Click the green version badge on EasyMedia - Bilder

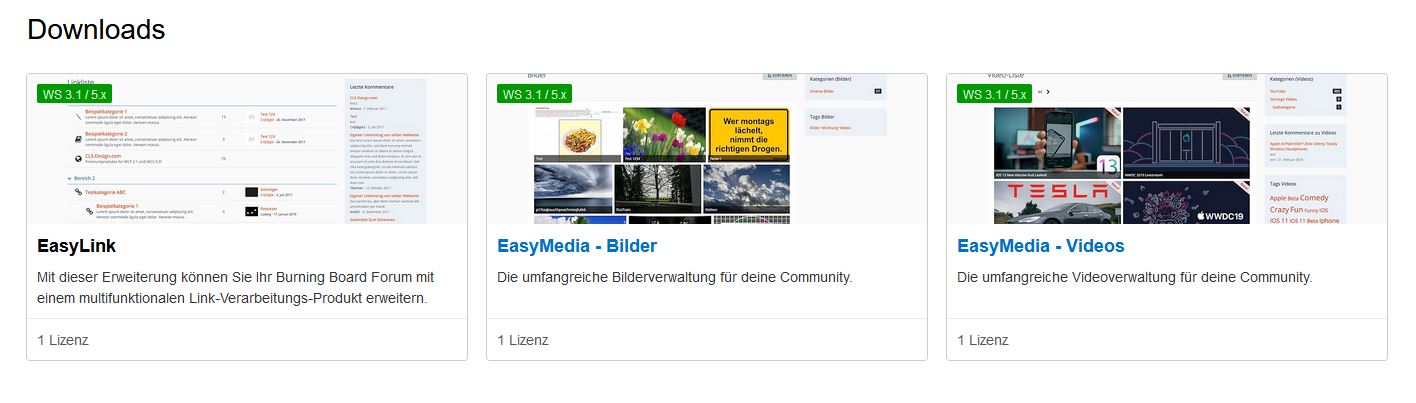click(x=534, y=94)
